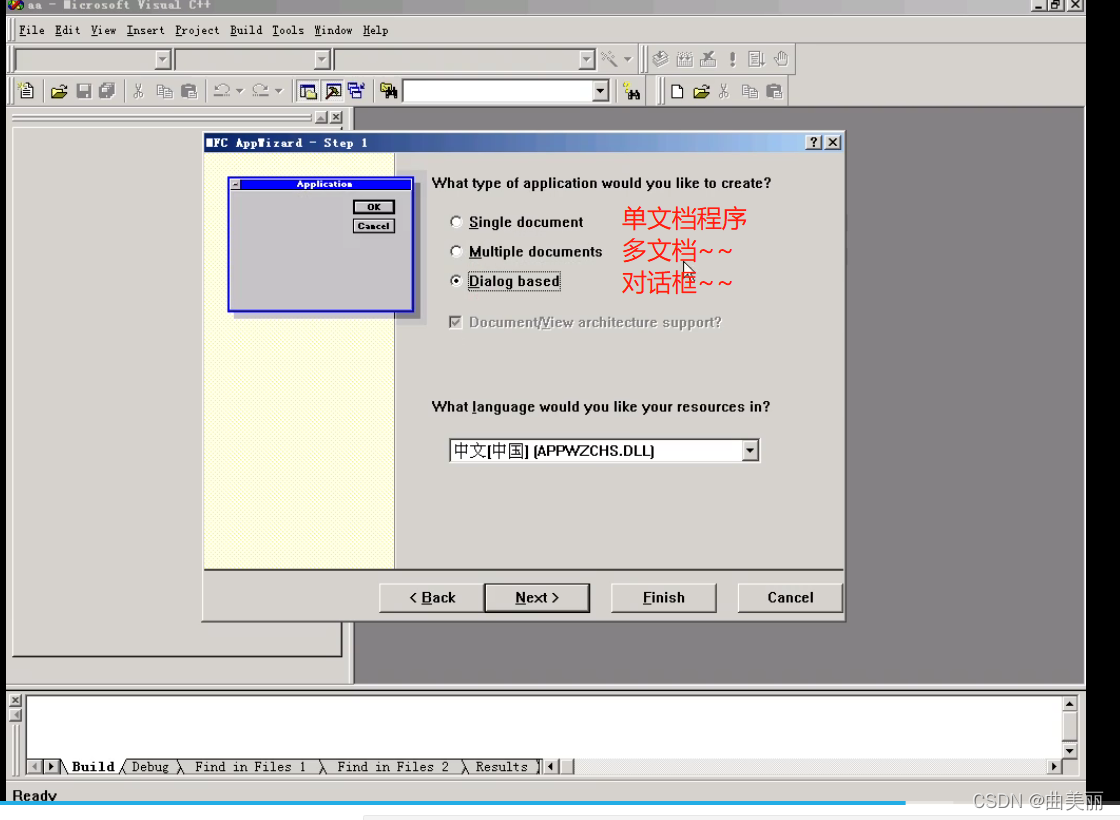The height and width of the screenshot is (820, 1120).
Task: Open the Build menu
Action: click(x=246, y=30)
